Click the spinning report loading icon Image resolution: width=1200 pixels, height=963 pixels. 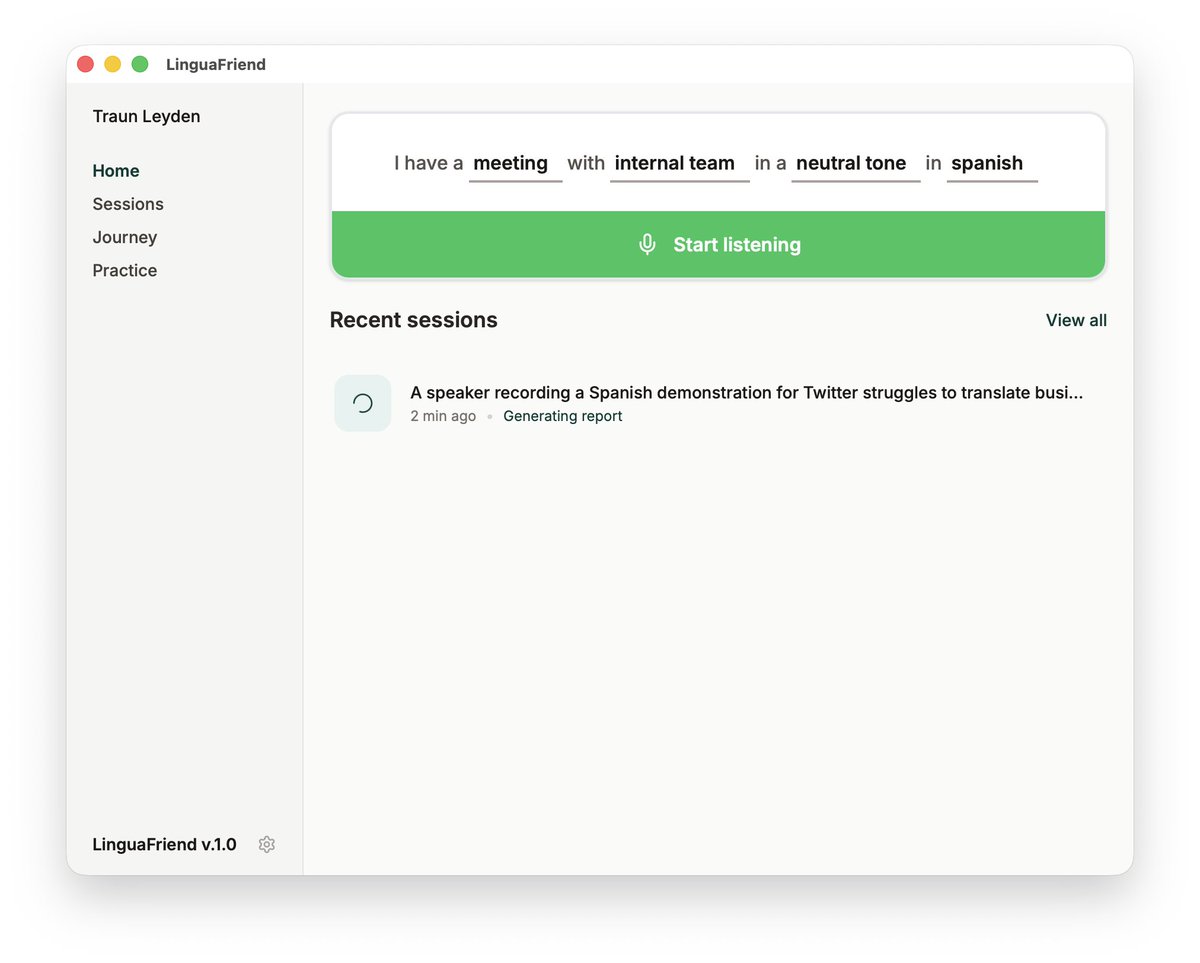[x=363, y=403]
